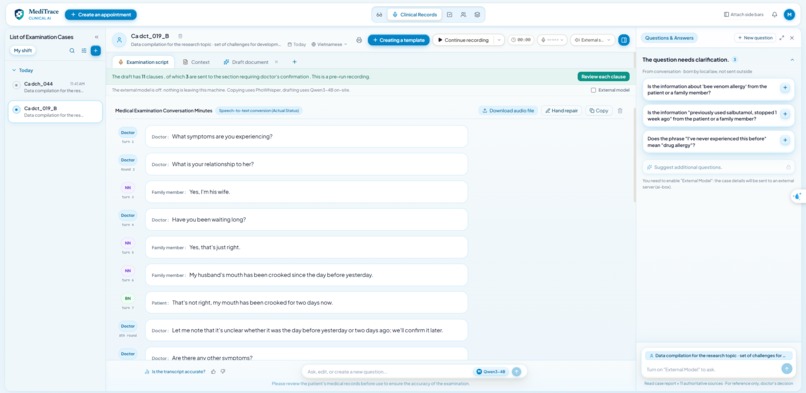Select the Ca dch_044 case radio
This screenshot has height=393, width=806.
coord(16,85)
